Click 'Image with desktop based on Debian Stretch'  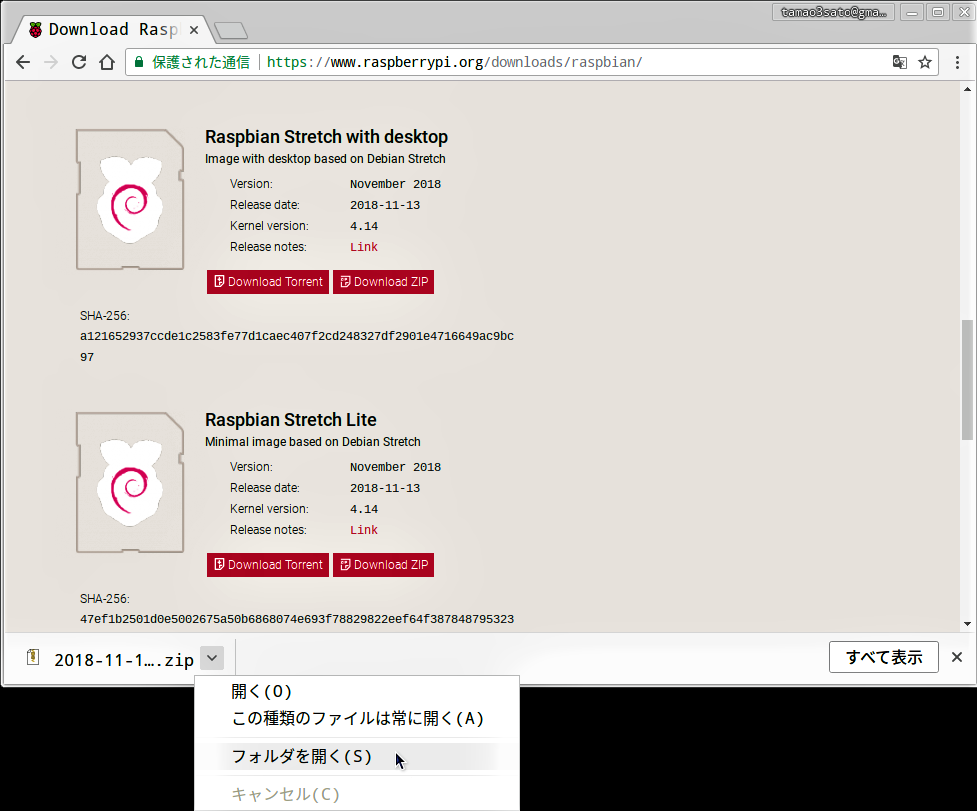325,159
